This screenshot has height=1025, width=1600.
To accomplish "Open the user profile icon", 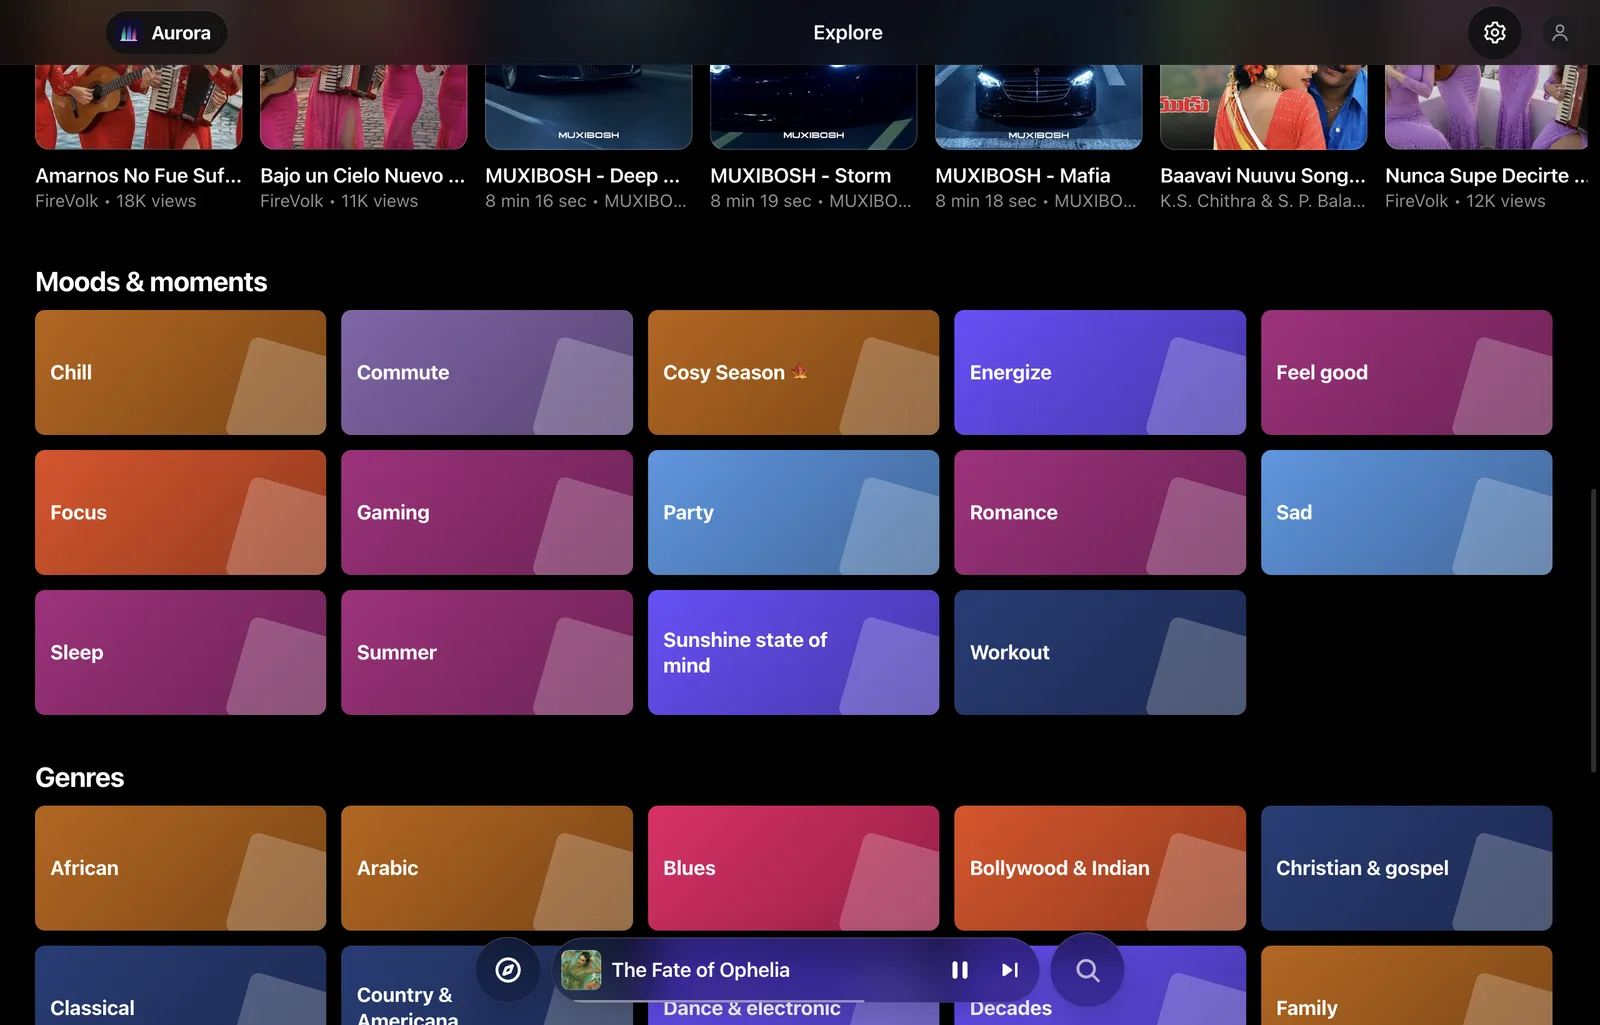I will tap(1559, 33).
